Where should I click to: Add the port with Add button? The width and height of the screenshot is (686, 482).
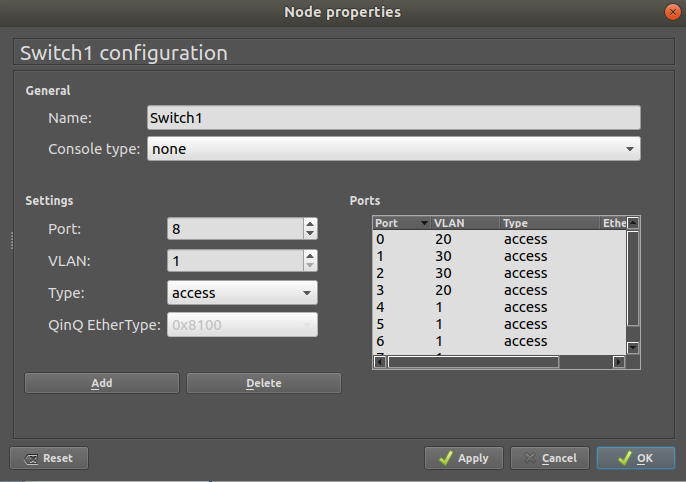coord(102,383)
